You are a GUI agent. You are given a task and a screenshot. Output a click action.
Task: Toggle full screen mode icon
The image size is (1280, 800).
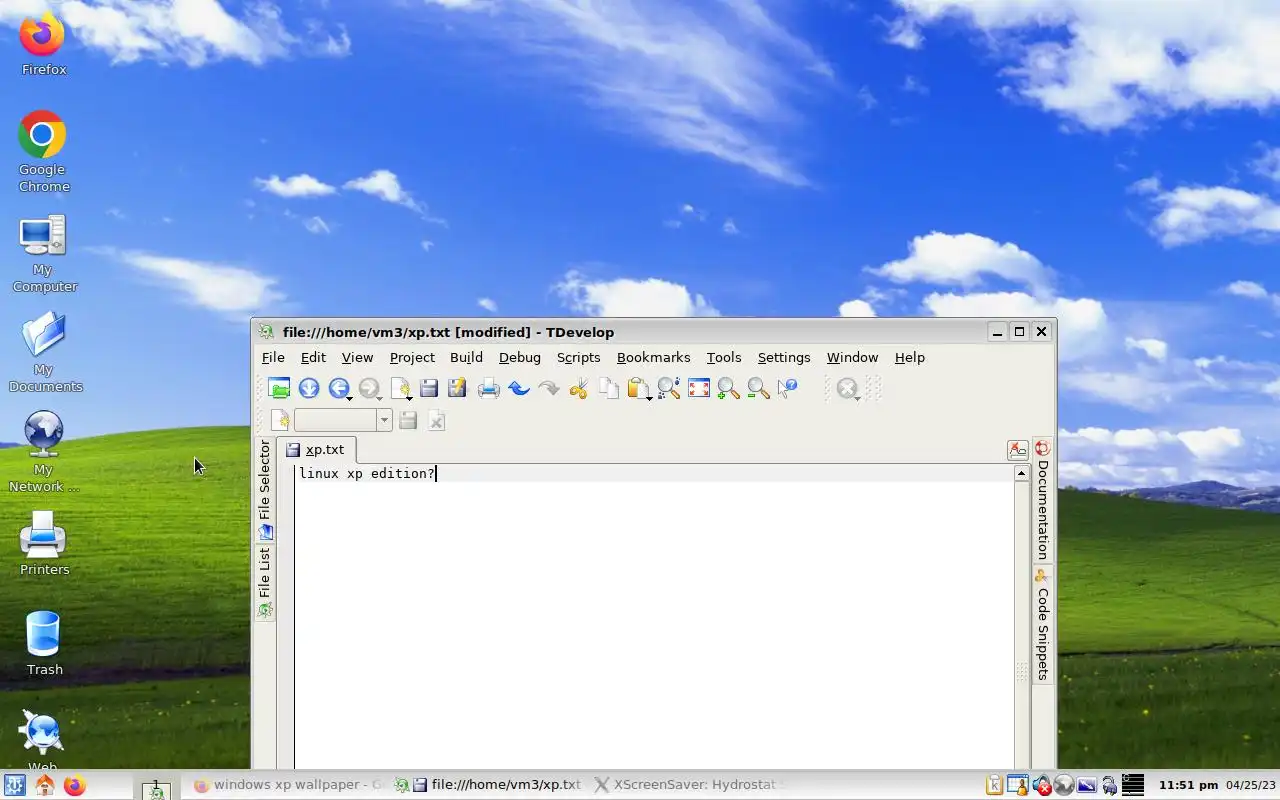(699, 388)
